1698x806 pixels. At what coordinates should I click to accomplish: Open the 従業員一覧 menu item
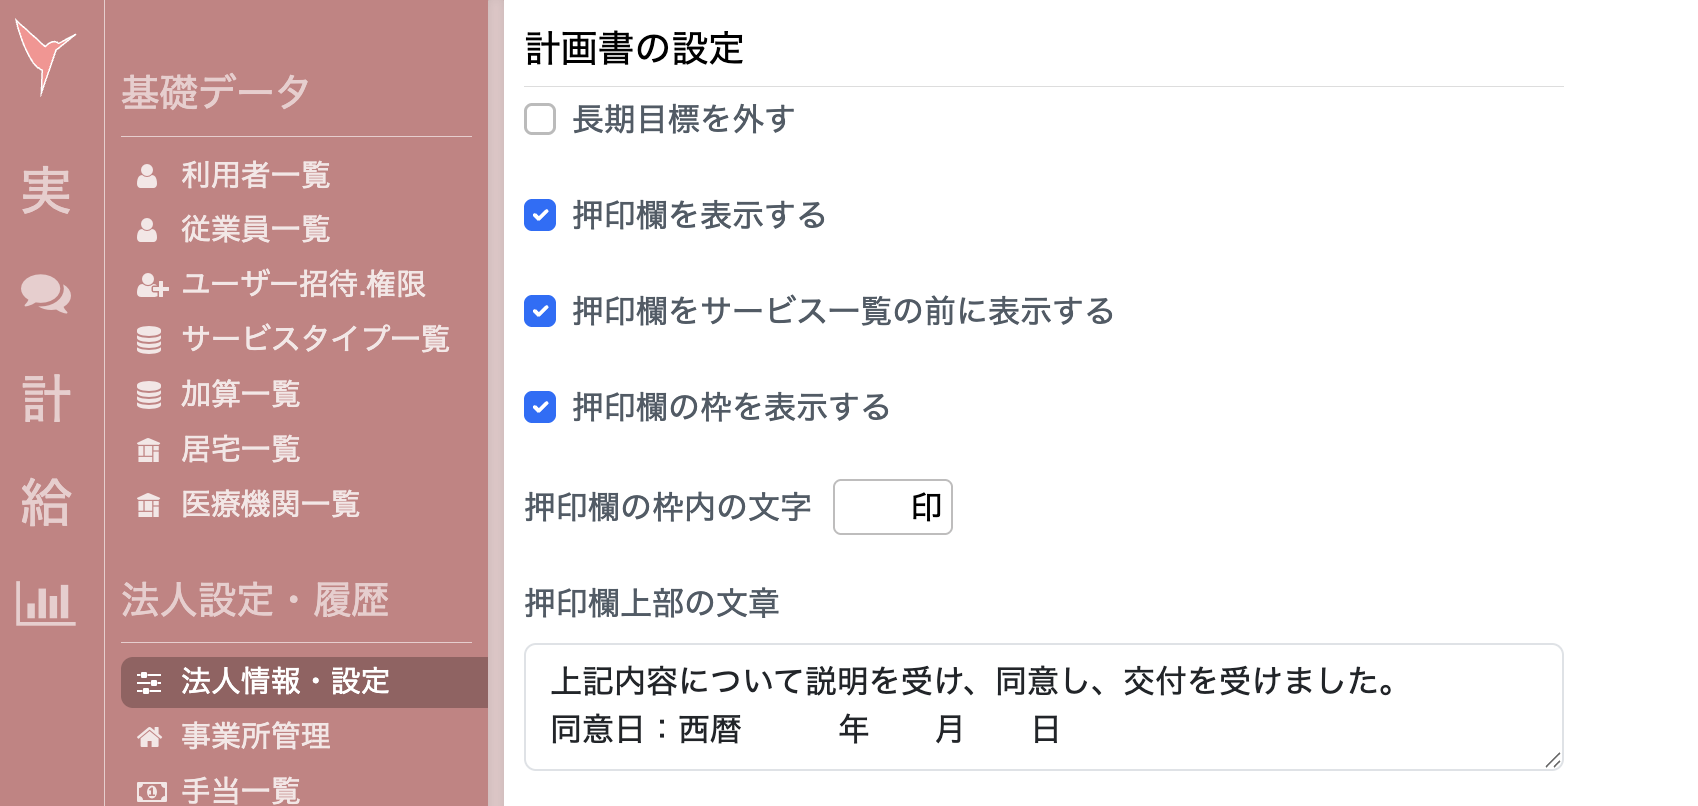point(254,230)
